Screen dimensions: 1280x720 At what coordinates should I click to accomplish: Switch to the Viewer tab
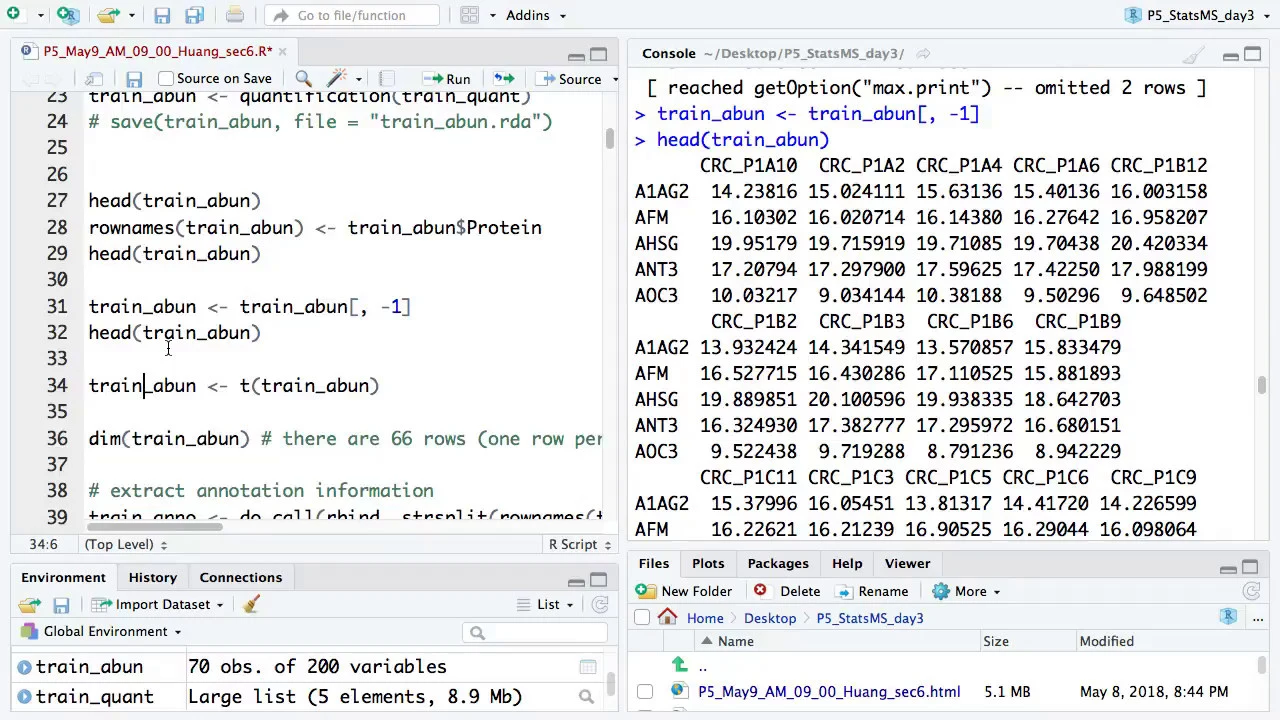coord(907,563)
